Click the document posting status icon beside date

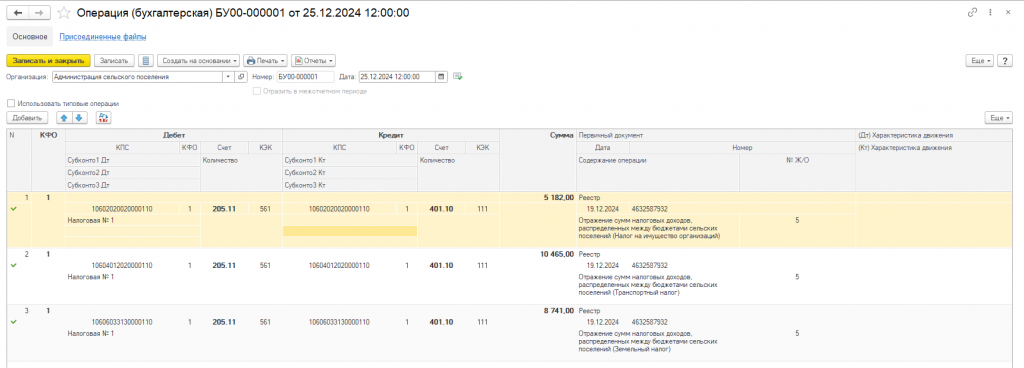[458, 76]
